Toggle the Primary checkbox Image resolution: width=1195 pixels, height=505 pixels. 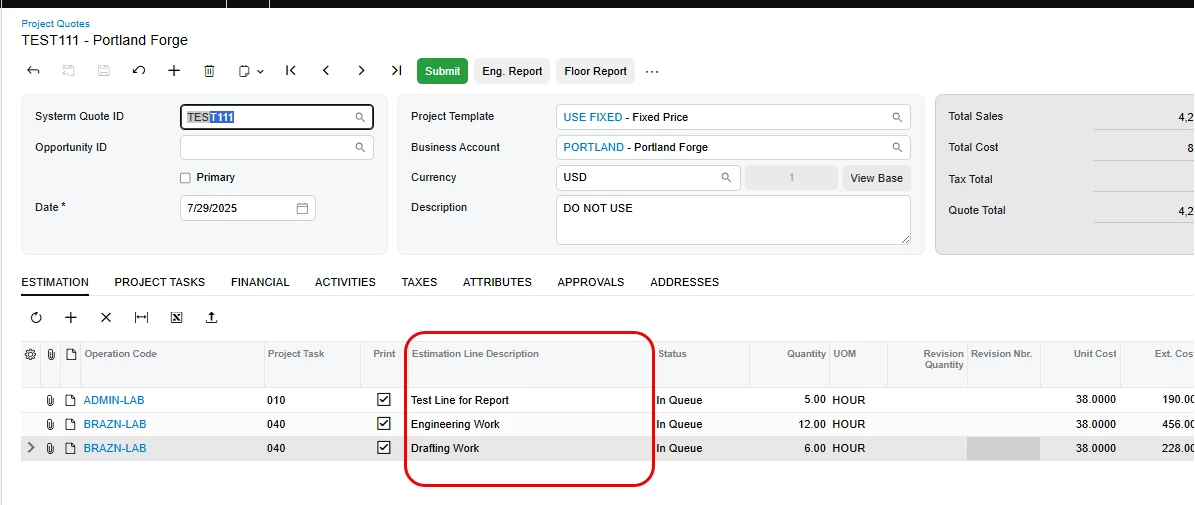(x=185, y=177)
